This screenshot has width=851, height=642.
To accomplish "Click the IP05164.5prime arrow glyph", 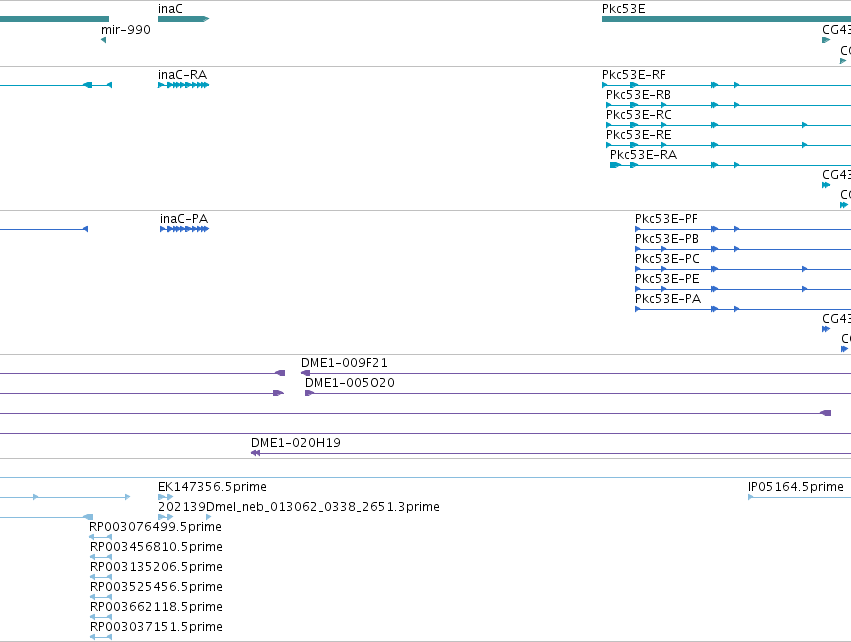I will [x=751, y=497].
